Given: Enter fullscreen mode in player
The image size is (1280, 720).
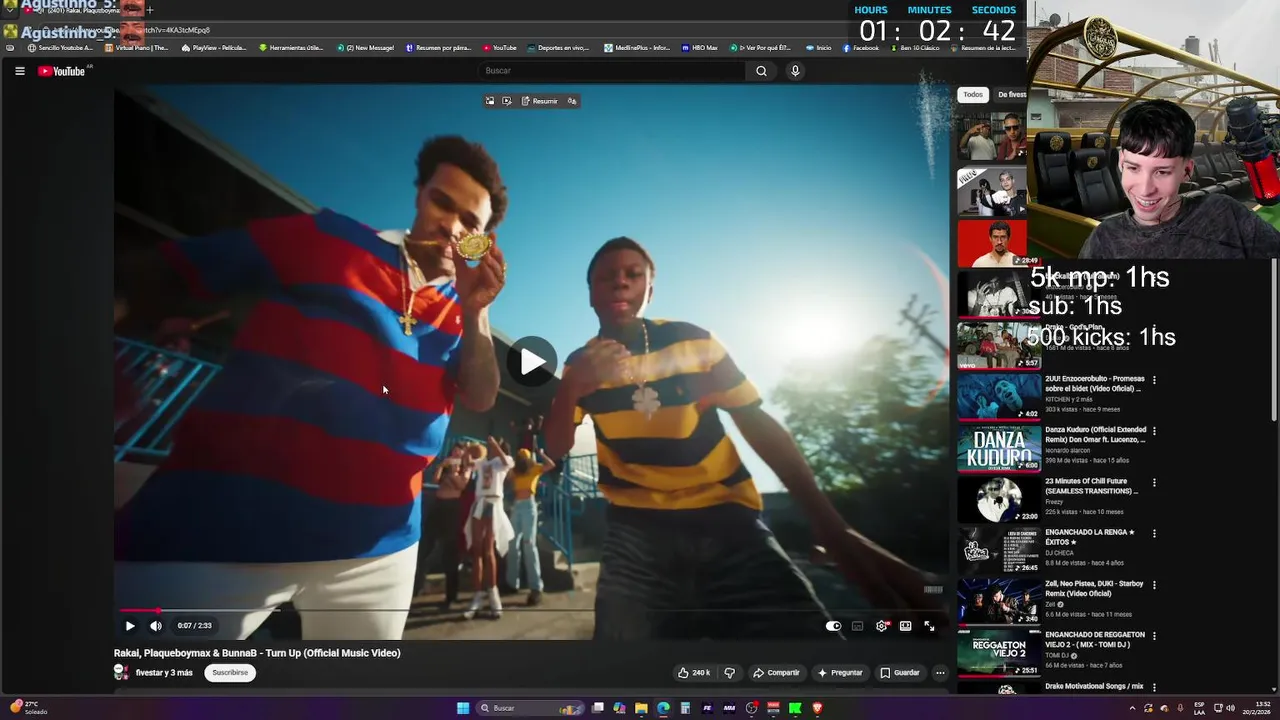Looking at the screenshot, I should (929, 626).
